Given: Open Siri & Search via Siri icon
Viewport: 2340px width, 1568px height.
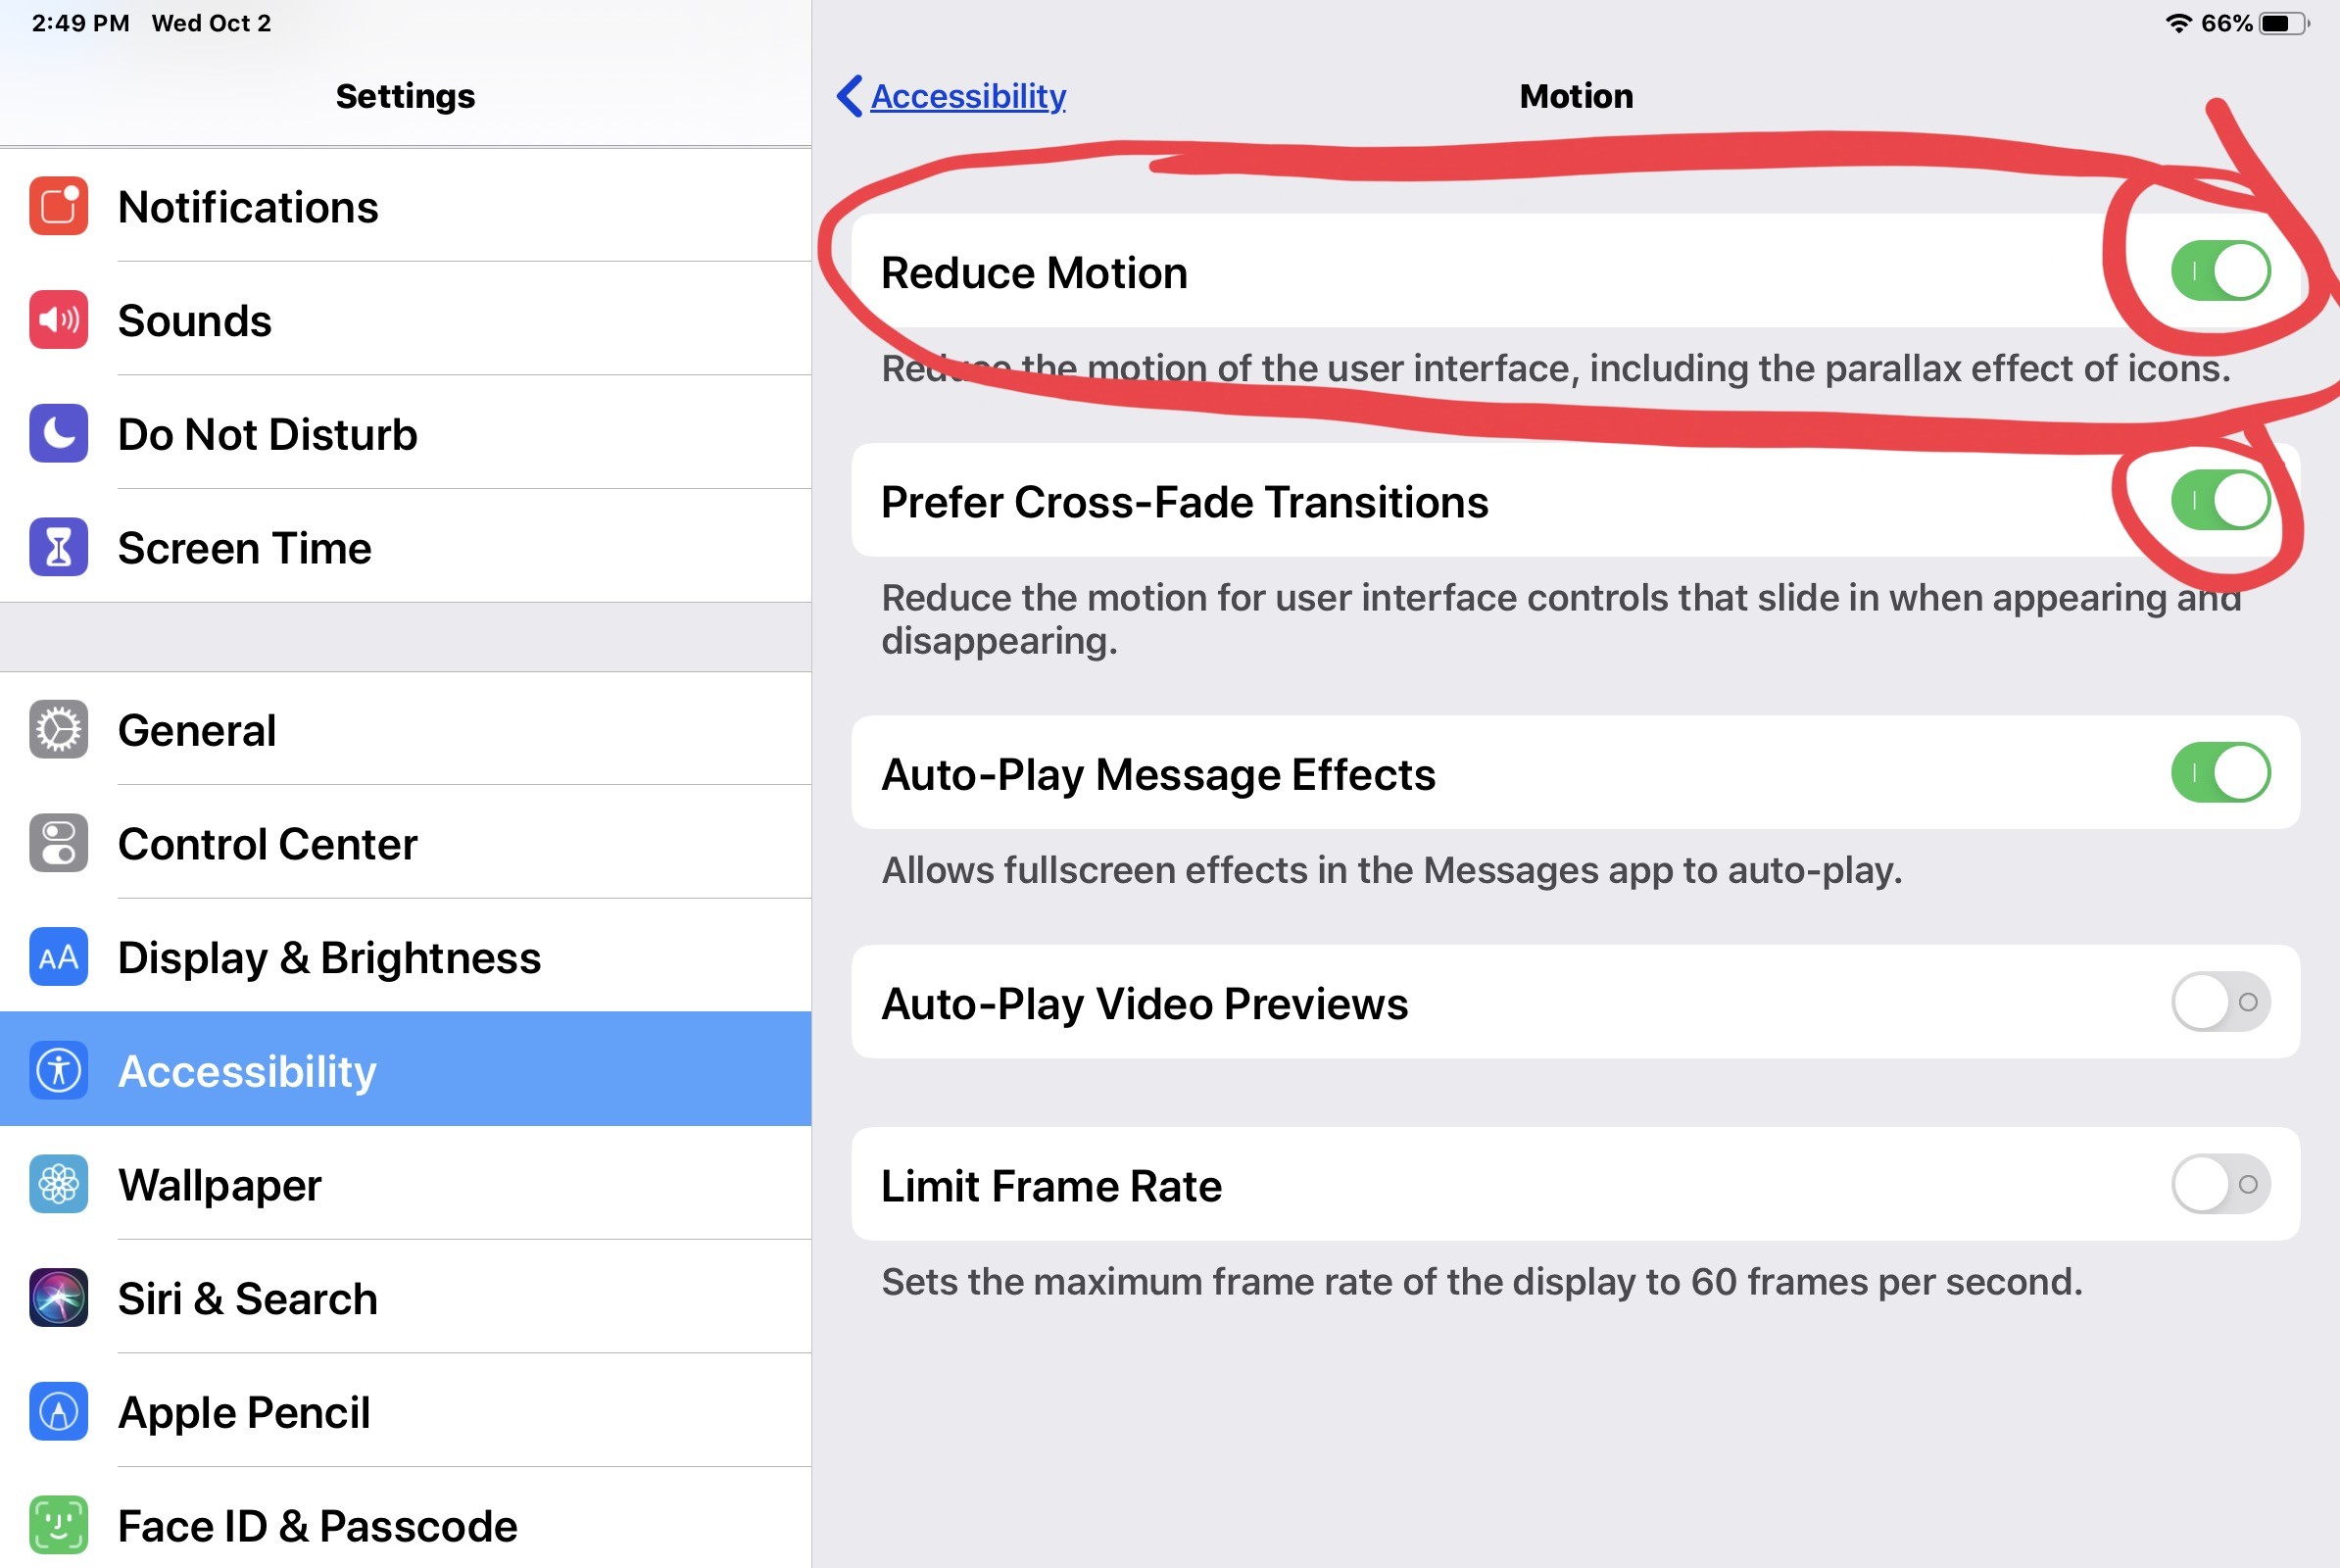Looking at the screenshot, I should point(57,1298).
